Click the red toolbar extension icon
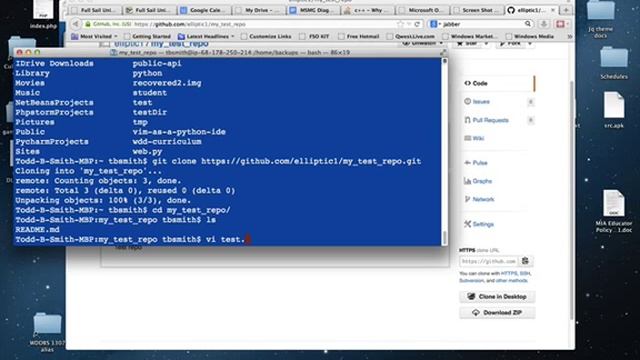The width and height of the screenshot is (640, 360). point(560,24)
